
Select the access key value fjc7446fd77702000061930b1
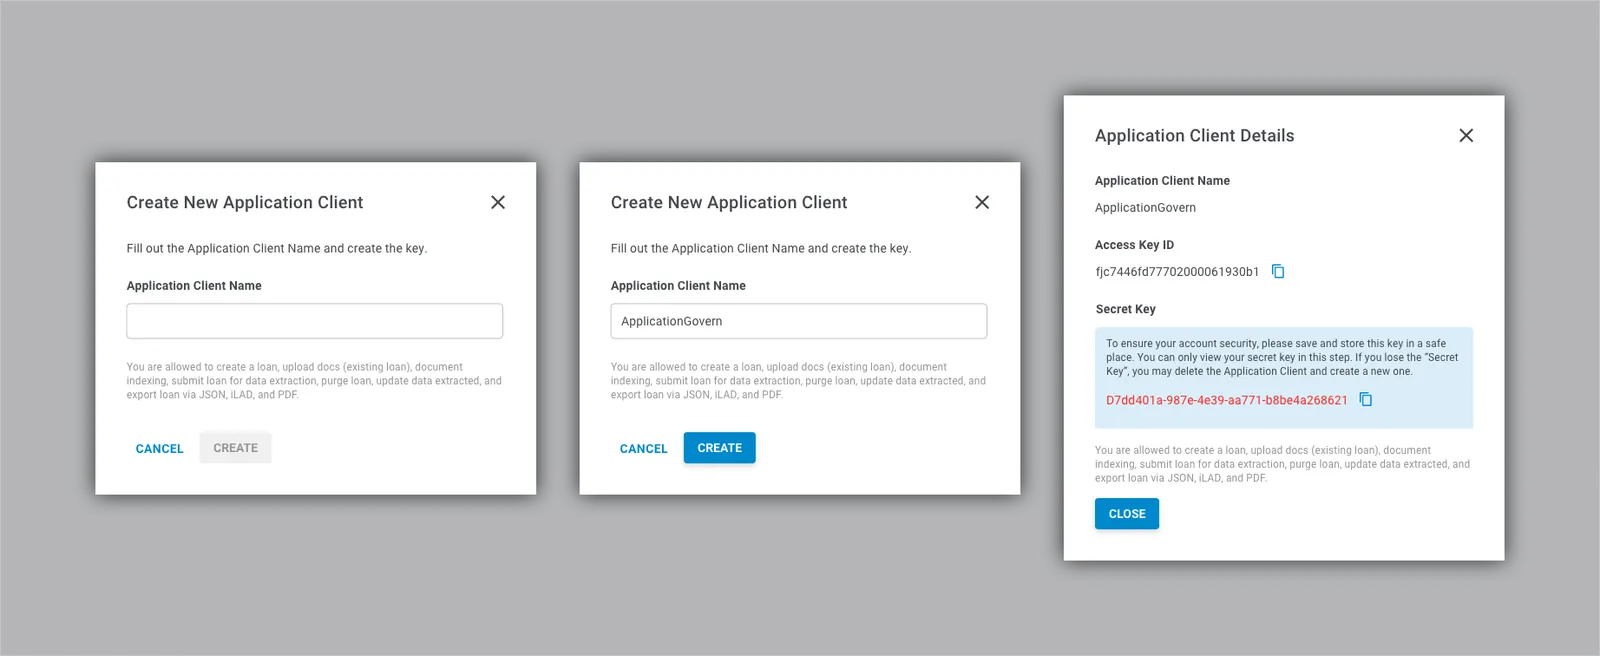click(x=1177, y=272)
